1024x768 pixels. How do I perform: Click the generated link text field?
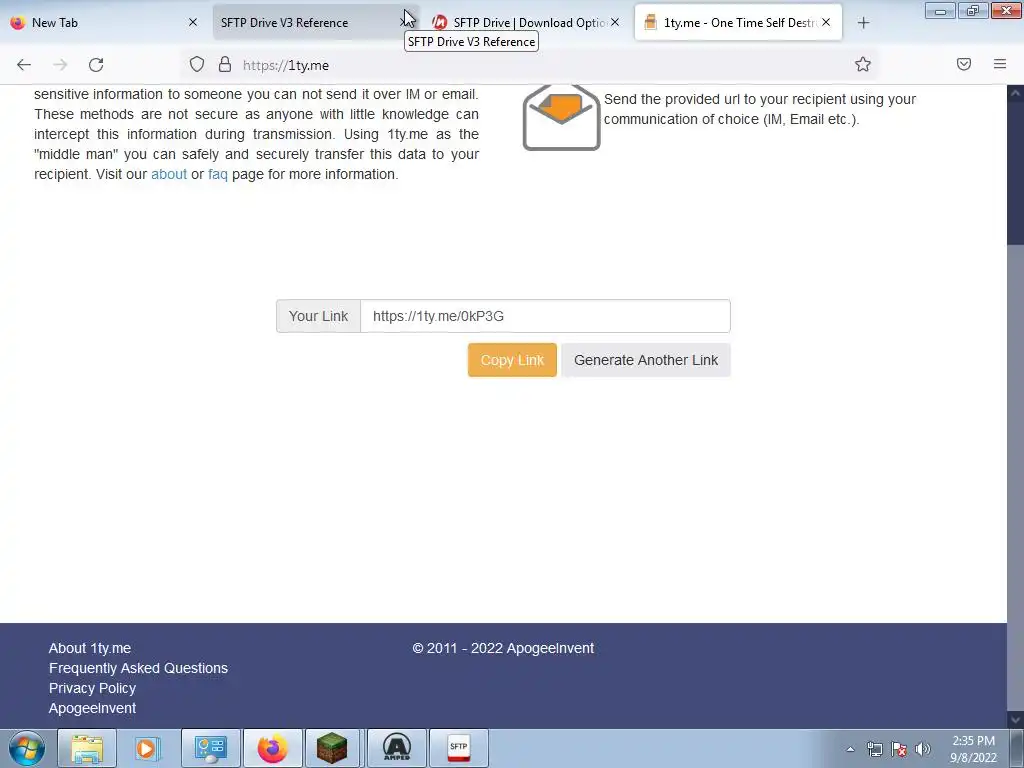545,316
